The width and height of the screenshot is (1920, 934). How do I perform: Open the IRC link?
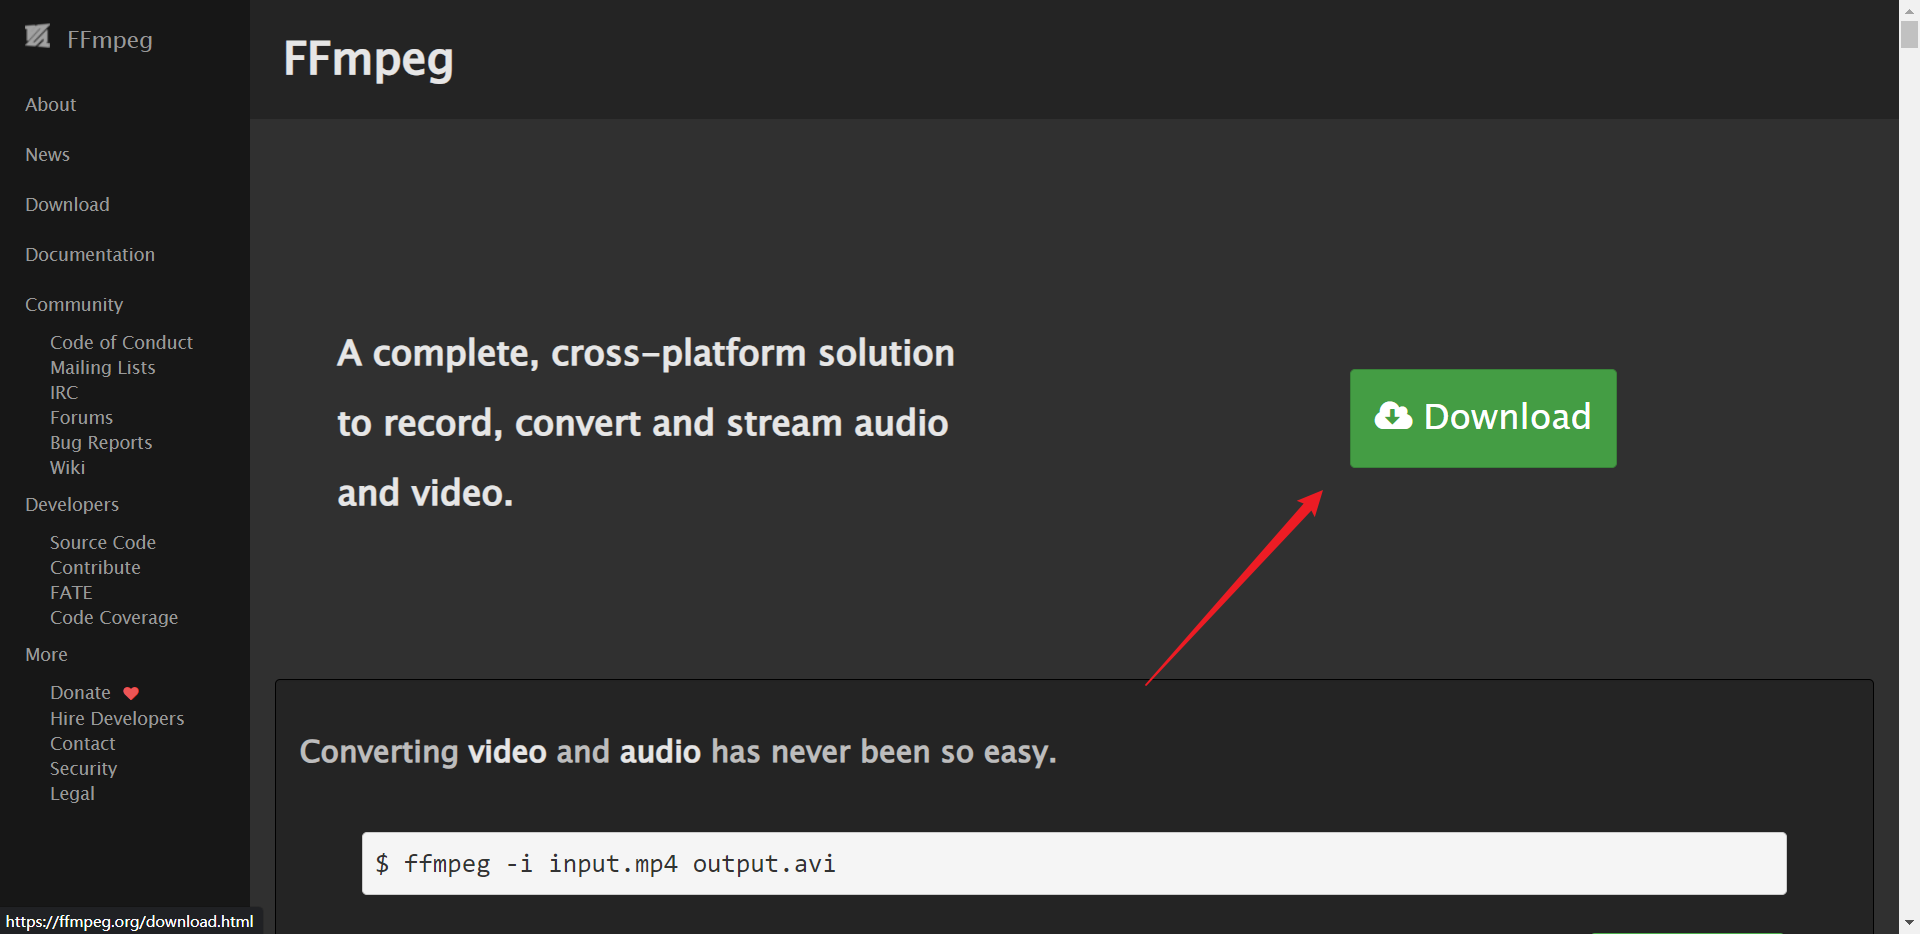coord(64,392)
